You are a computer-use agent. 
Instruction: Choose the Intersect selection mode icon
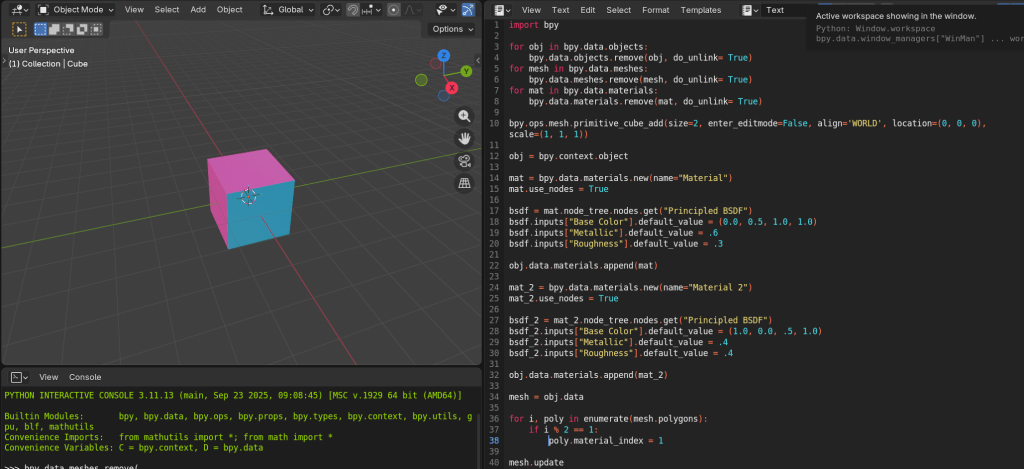pos(96,29)
